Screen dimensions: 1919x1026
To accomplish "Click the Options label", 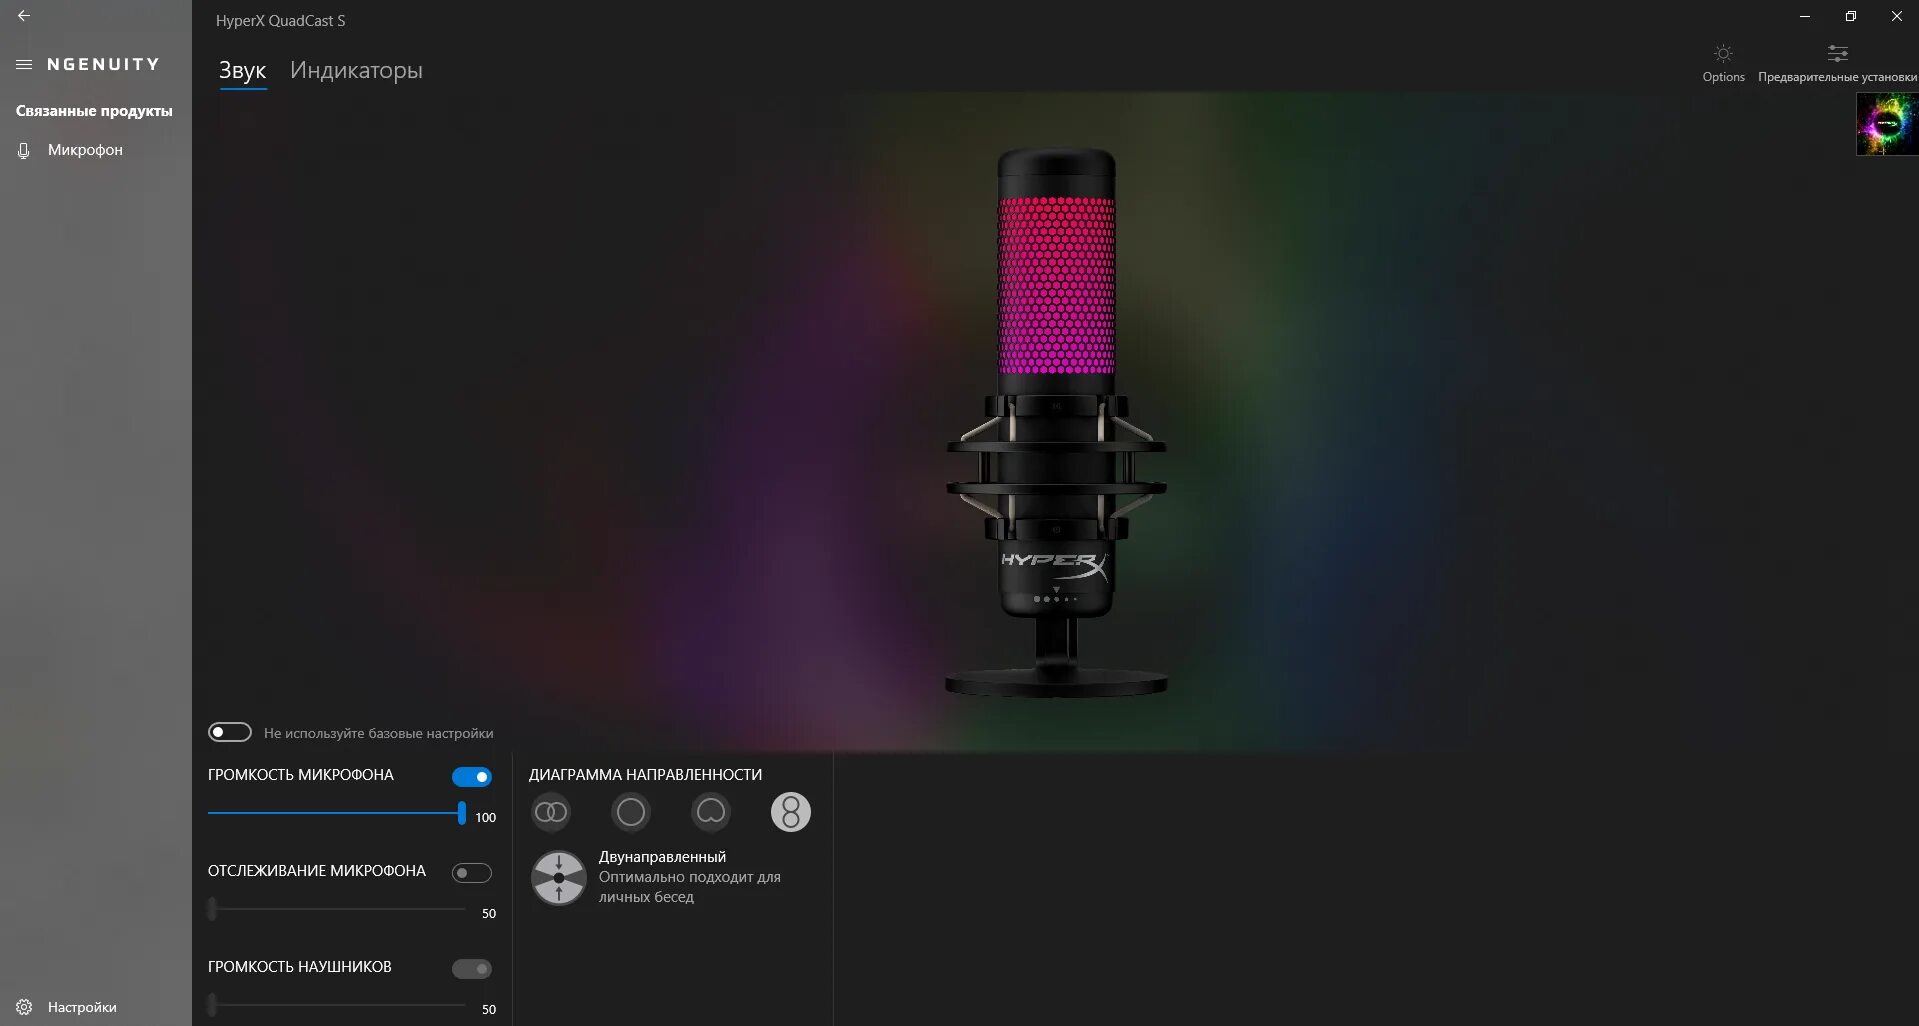I will (1723, 77).
